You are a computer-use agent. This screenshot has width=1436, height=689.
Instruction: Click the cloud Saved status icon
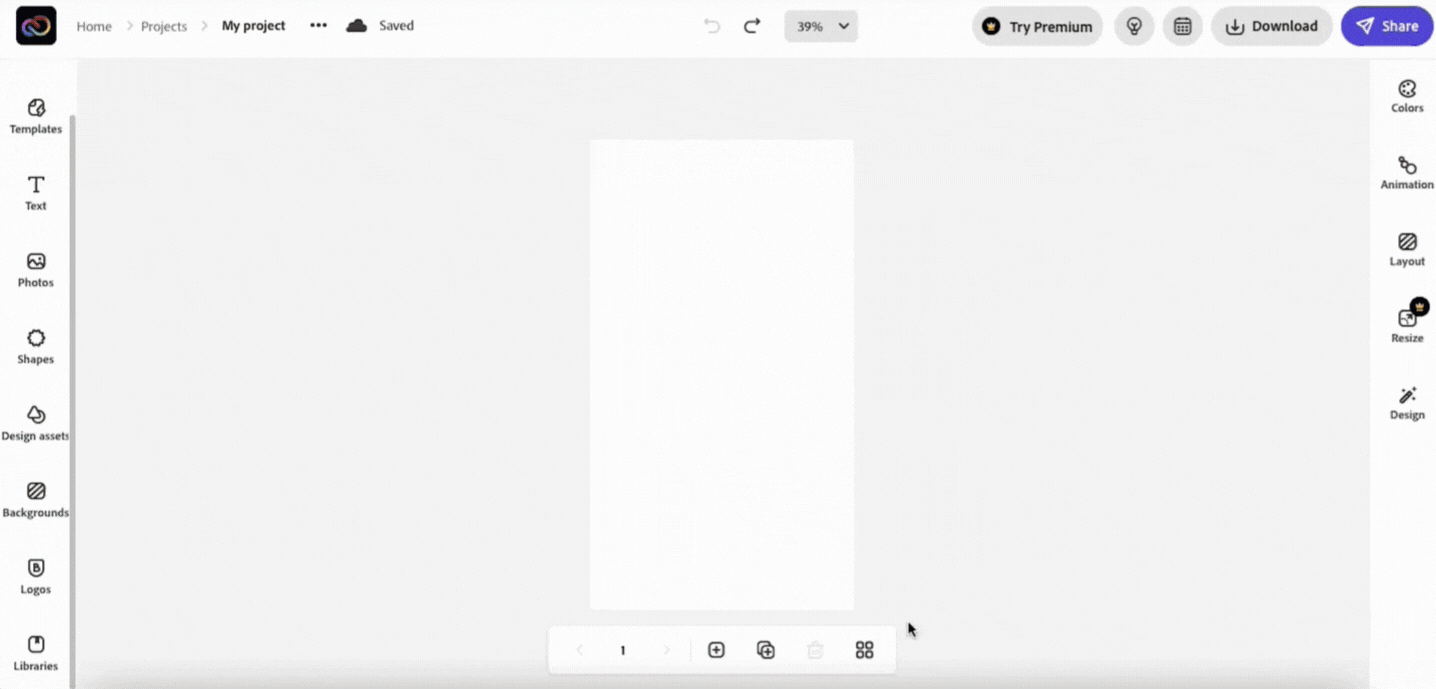[356, 26]
